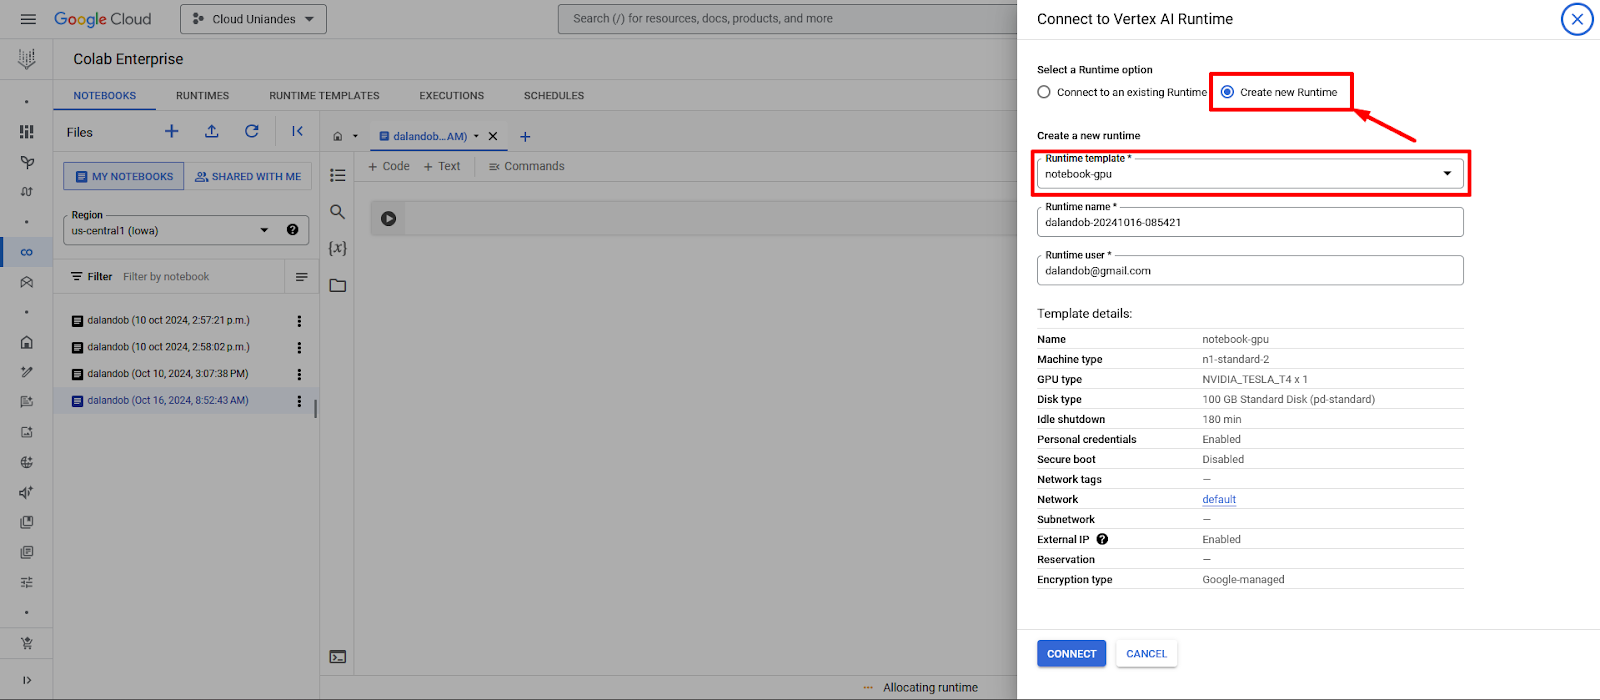Show notebooks Shared With Me

click(x=248, y=177)
